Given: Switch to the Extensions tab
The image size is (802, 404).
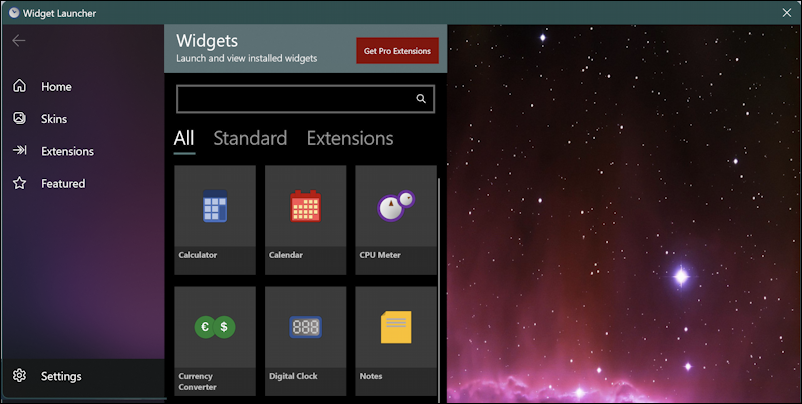Looking at the screenshot, I should point(350,138).
